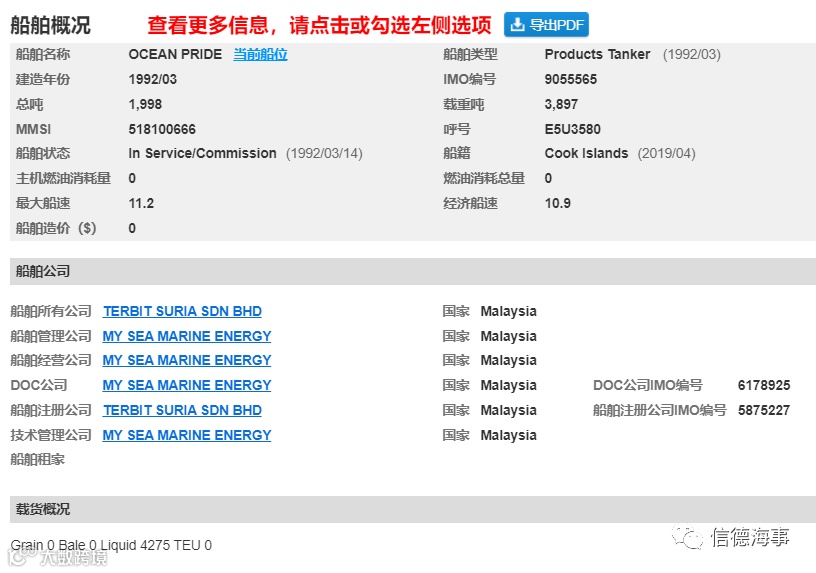
Task: Select registered company IMO number 5875227
Action: coord(764,410)
